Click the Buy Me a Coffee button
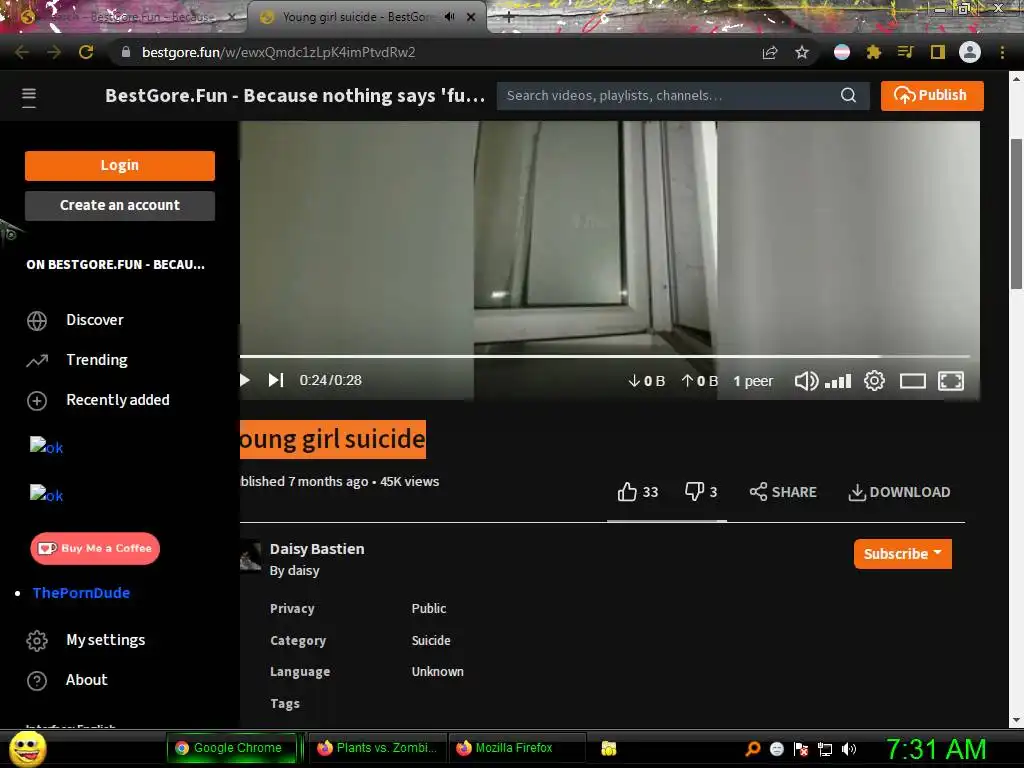The height and width of the screenshot is (768, 1024). click(x=95, y=549)
